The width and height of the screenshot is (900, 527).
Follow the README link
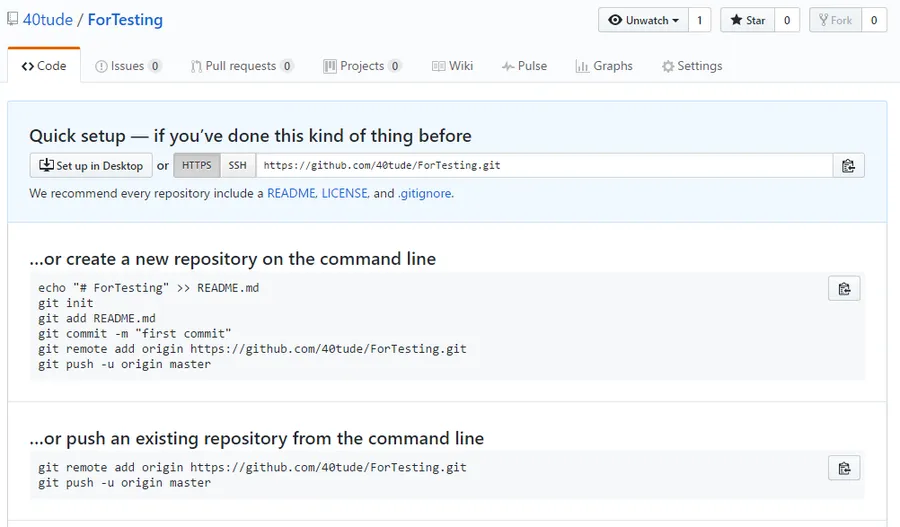(292, 193)
